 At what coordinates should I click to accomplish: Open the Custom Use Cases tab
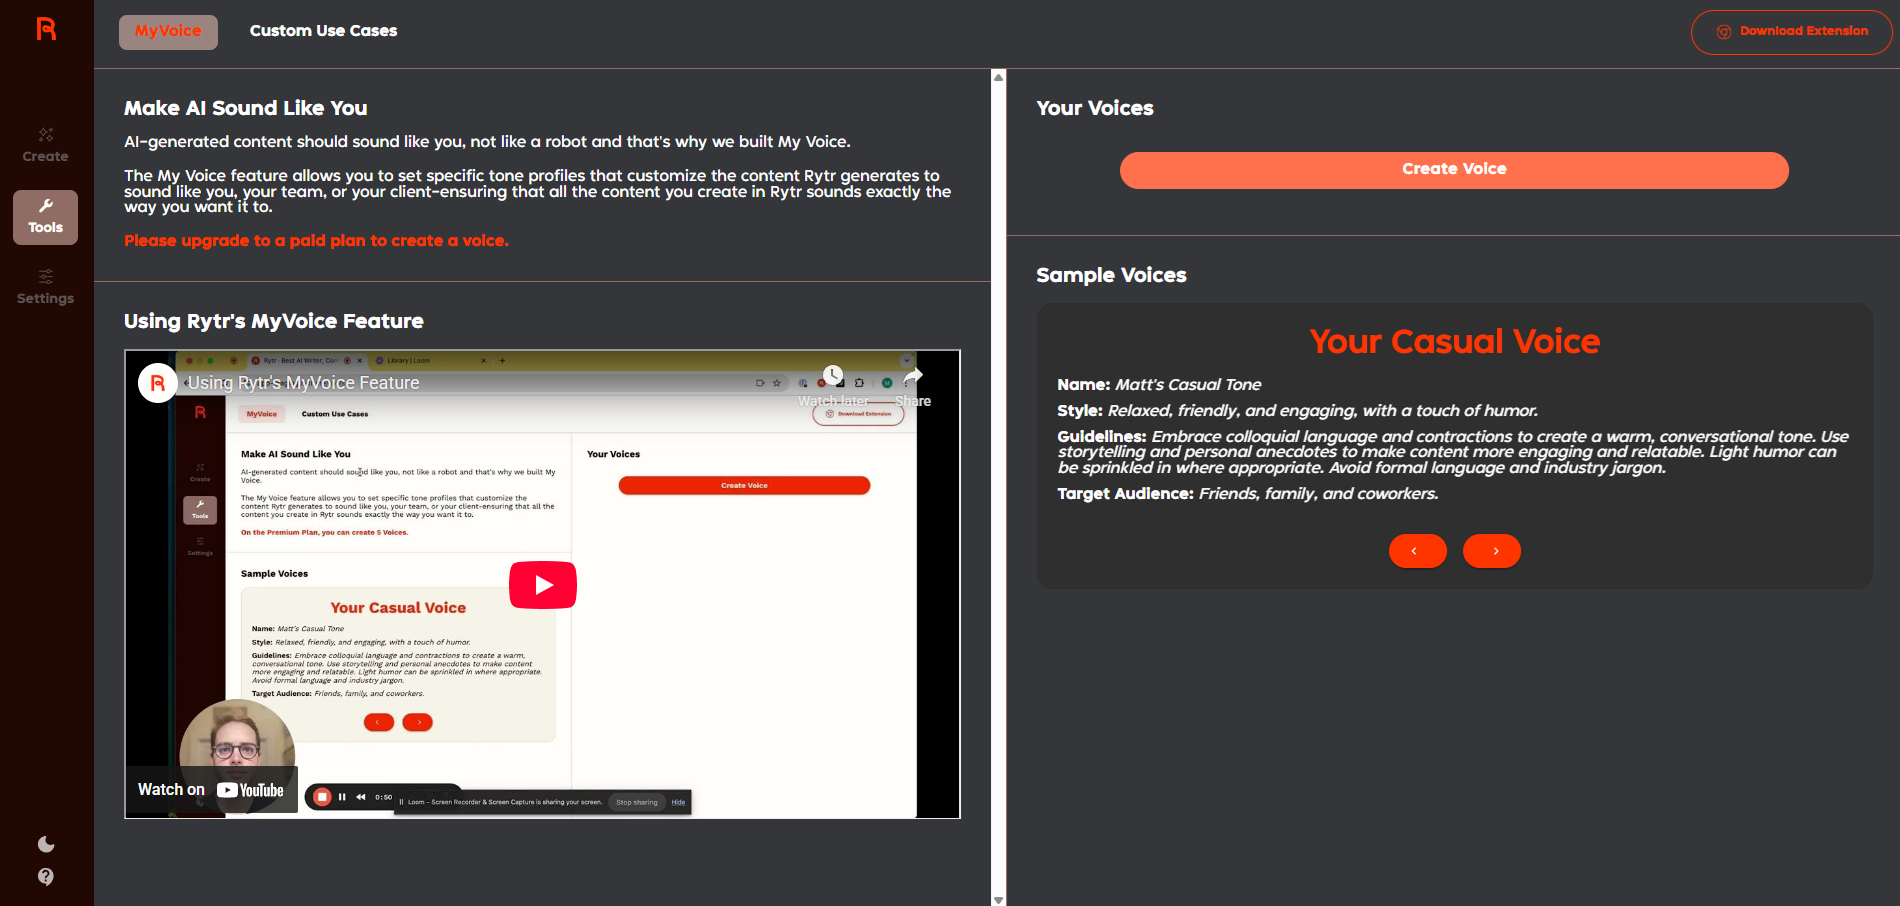click(323, 31)
